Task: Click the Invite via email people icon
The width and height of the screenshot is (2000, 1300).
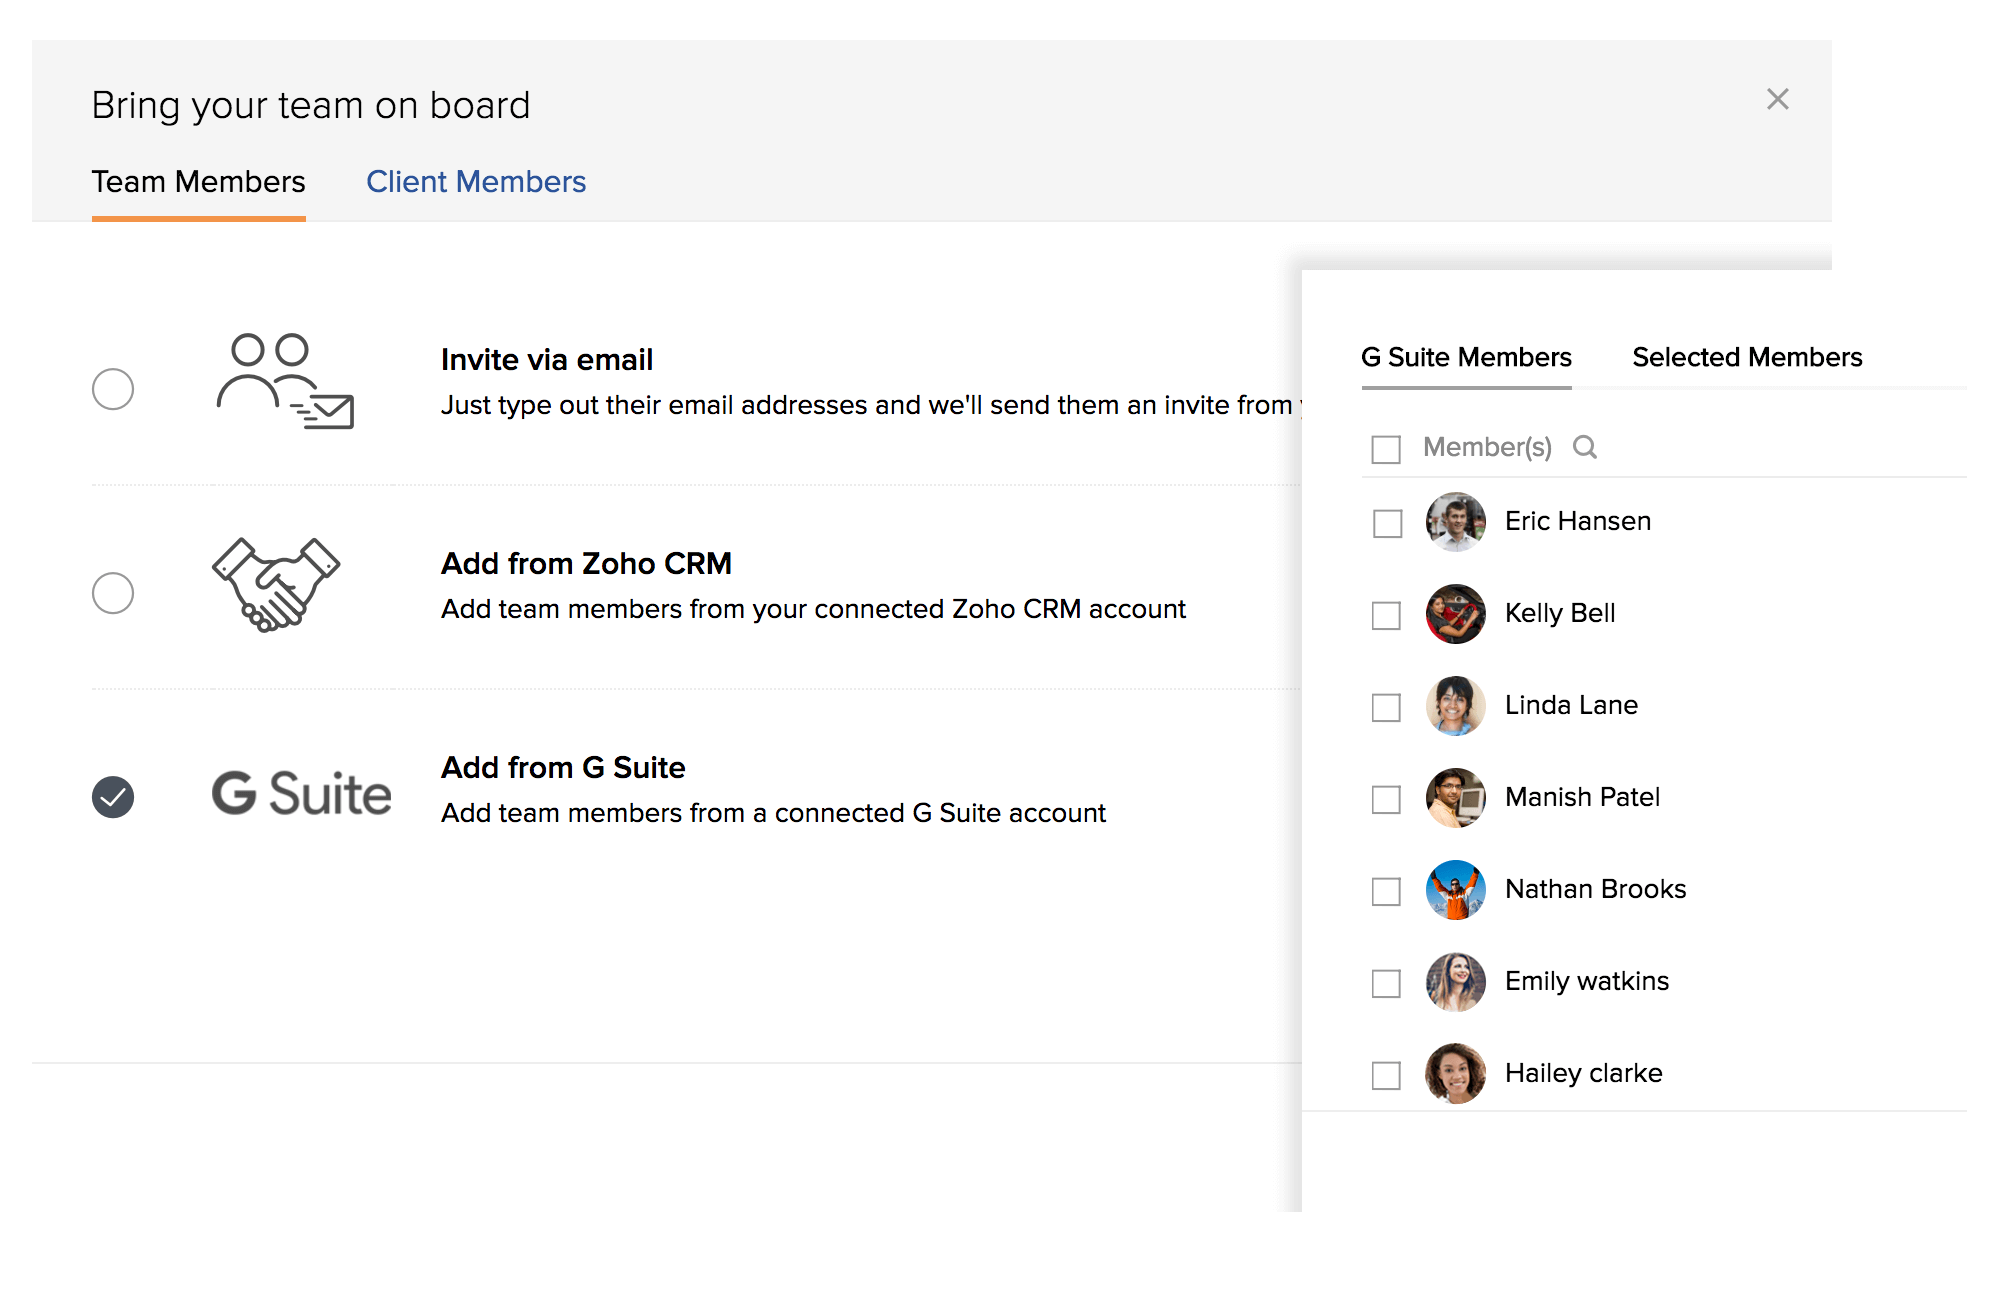Action: [285, 381]
